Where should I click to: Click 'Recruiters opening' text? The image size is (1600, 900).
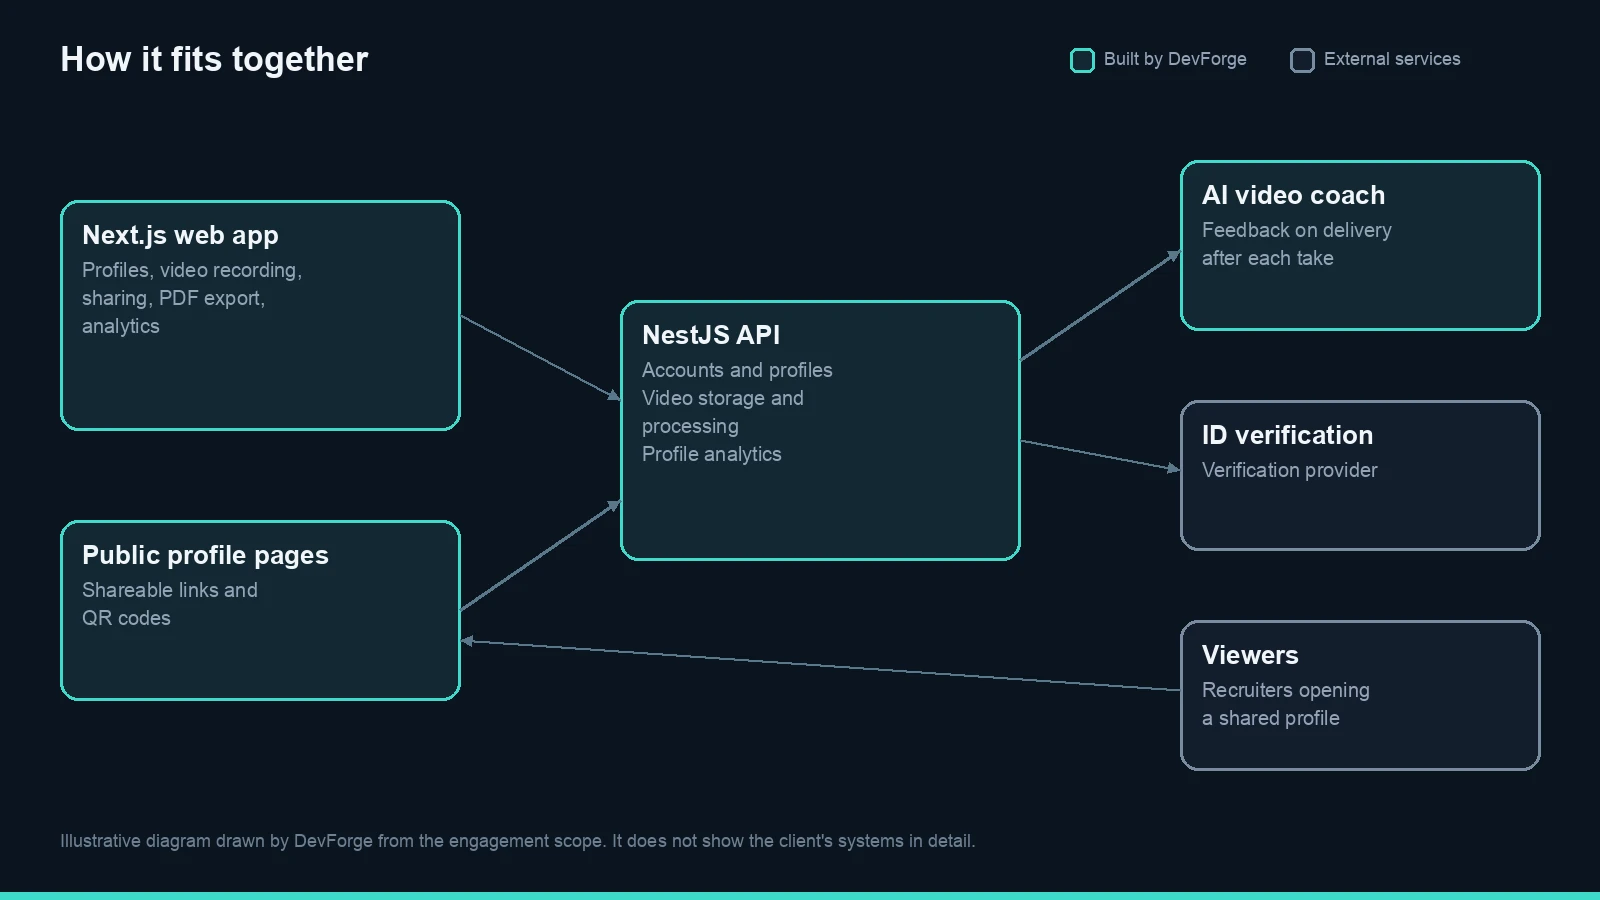coord(1286,690)
